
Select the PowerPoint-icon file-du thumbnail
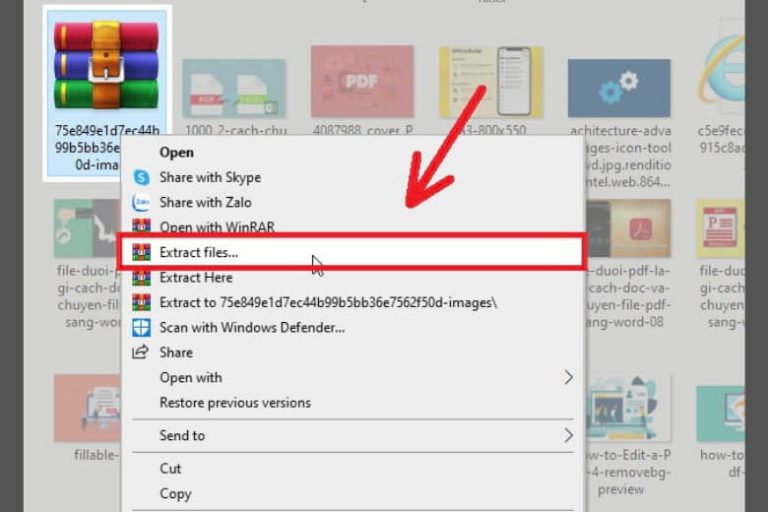tap(720, 228)
